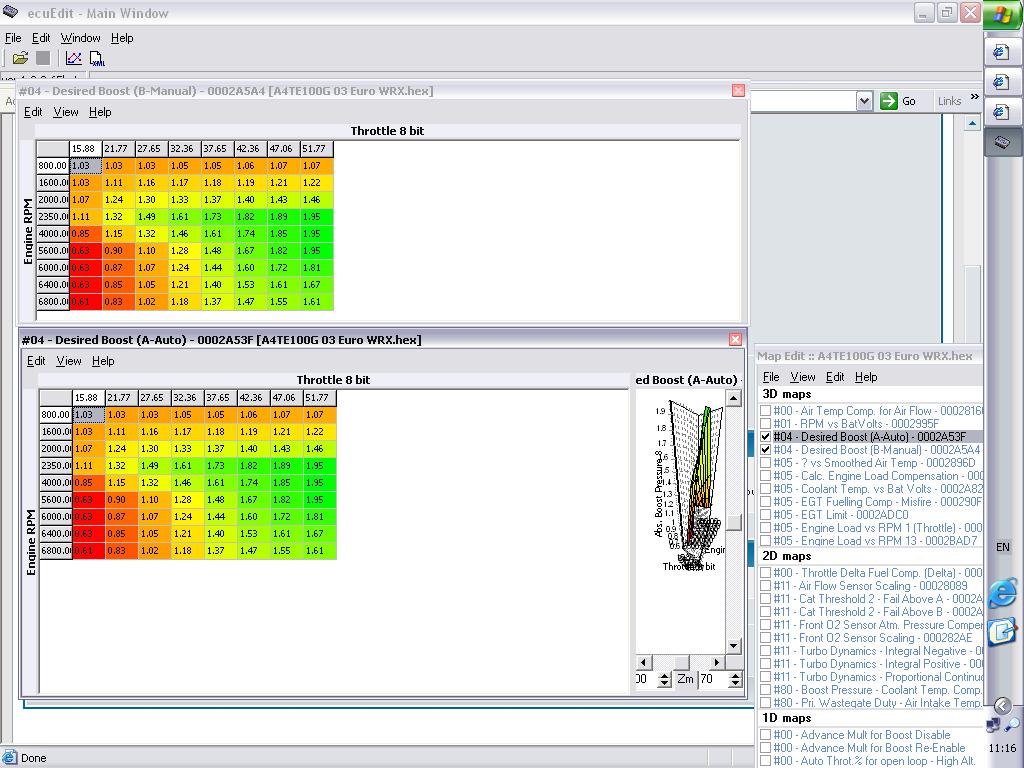The image size is (1024, 768).
Task: Uncheck #04 Desired Boost (A-Auto) map
Action: pyautogui.click(x=765, y=437)
